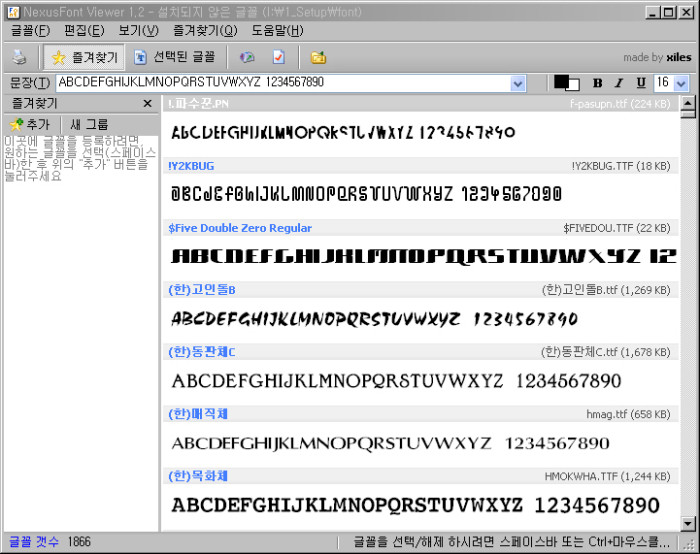Select the $Five Double Zero Regular font
Screen dimensions: 700x554
pos(240,228)
